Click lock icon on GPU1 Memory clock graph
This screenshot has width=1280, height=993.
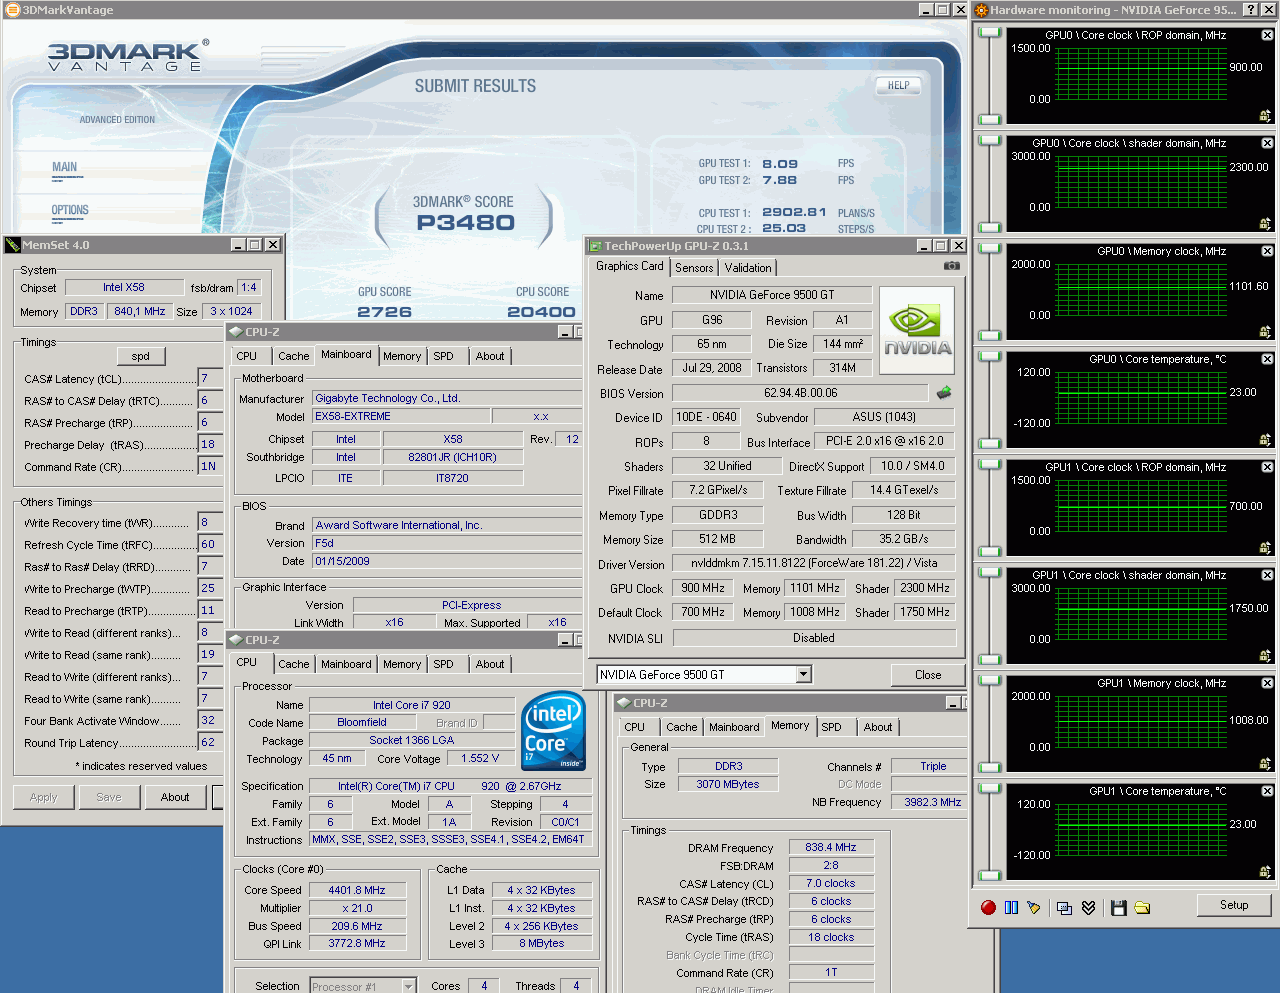(x=1265, y=764)
